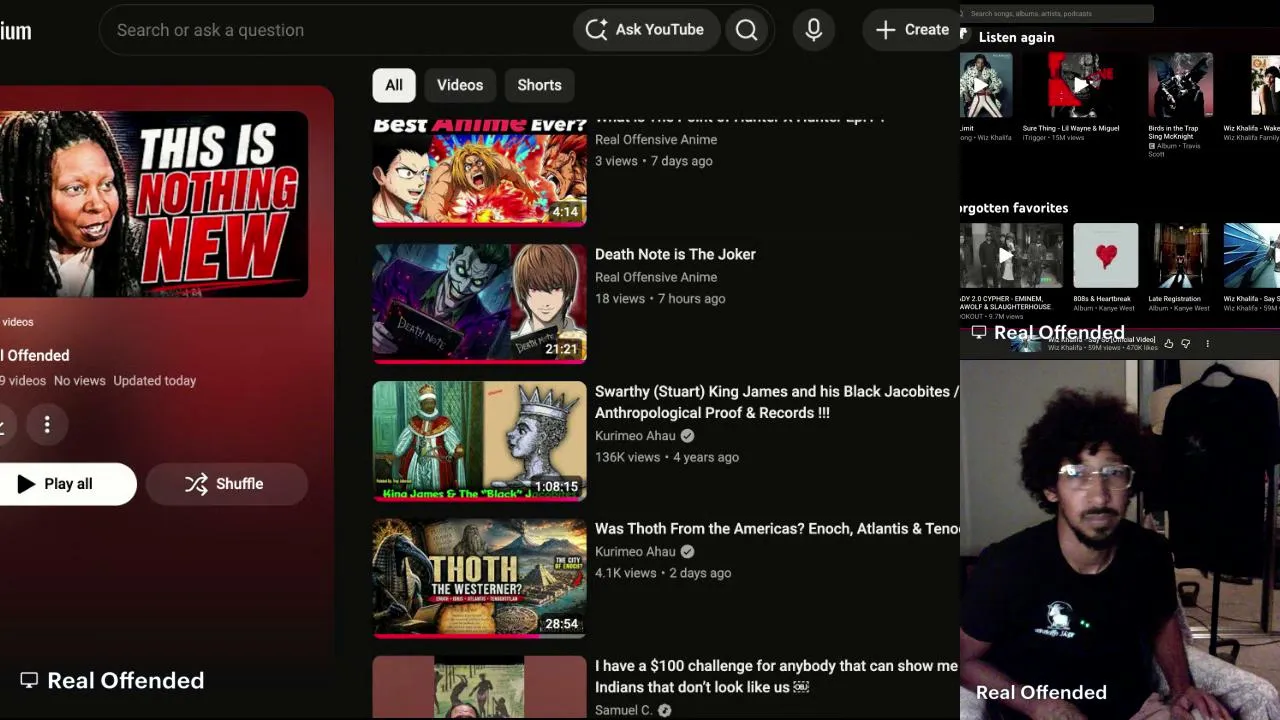Click the 'Late Registration' album title
The height and width of the screenshot is (720, 1280).
[1173, 299]
